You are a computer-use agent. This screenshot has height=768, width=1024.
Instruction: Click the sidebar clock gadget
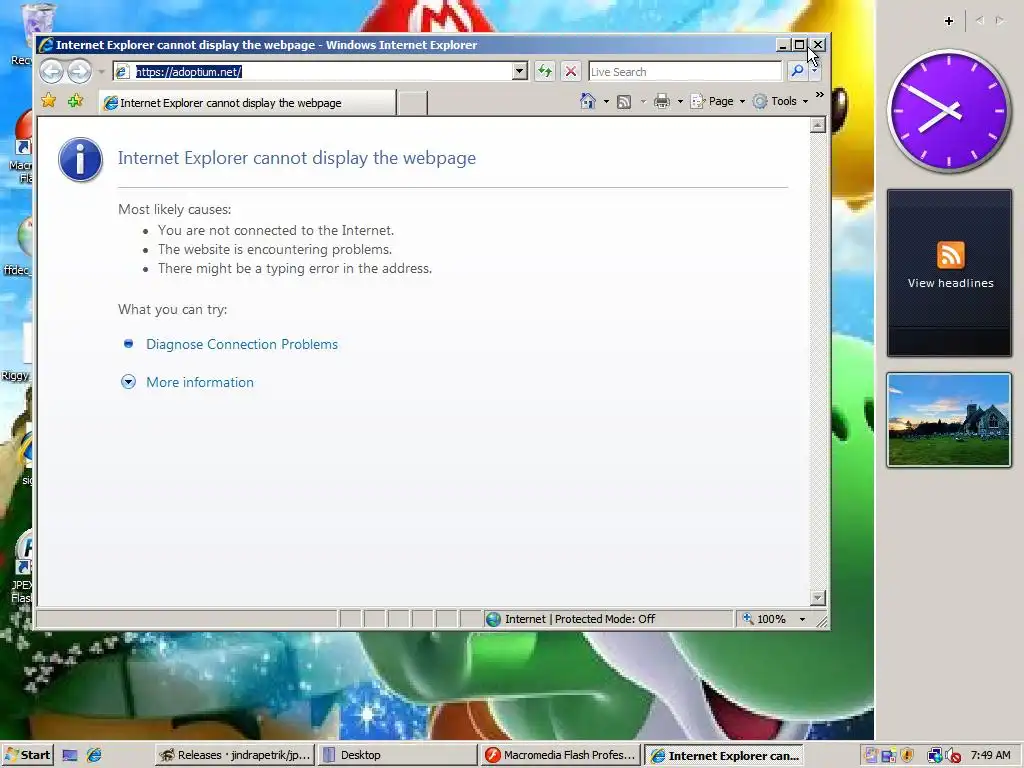pos(949,111)
